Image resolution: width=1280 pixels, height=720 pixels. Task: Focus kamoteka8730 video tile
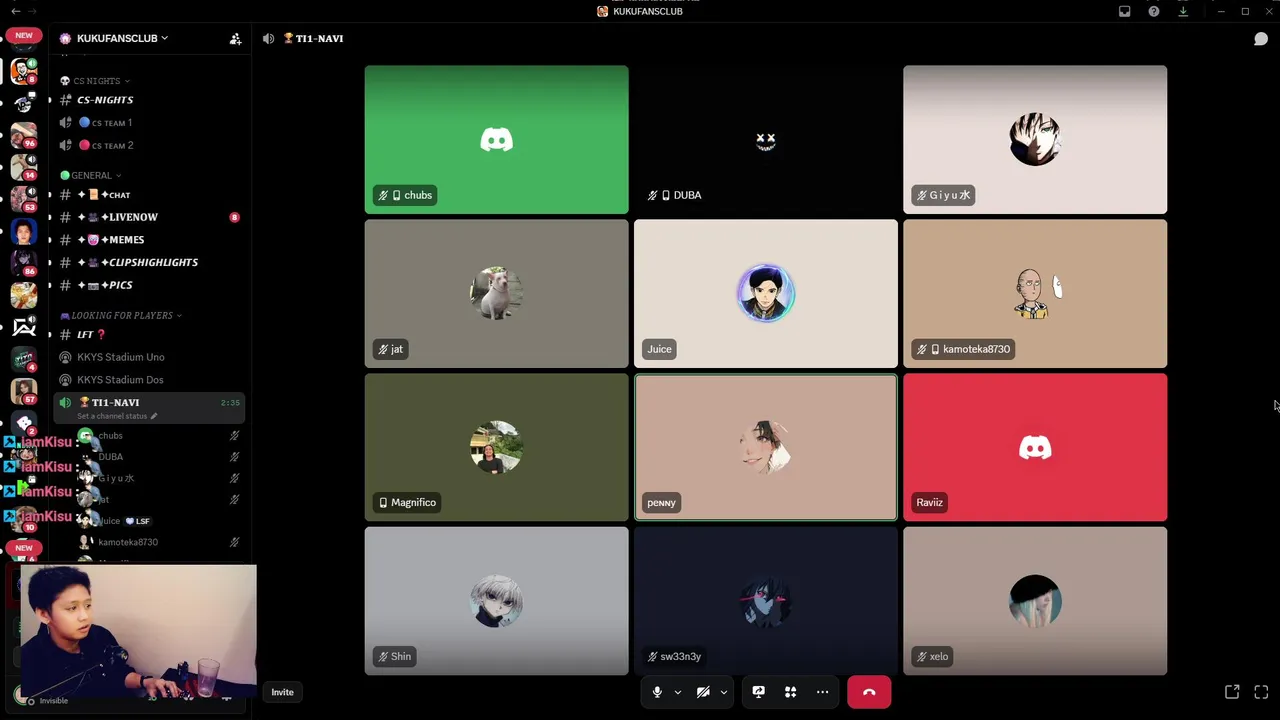pyautogui.click(x=1035, y=294)
